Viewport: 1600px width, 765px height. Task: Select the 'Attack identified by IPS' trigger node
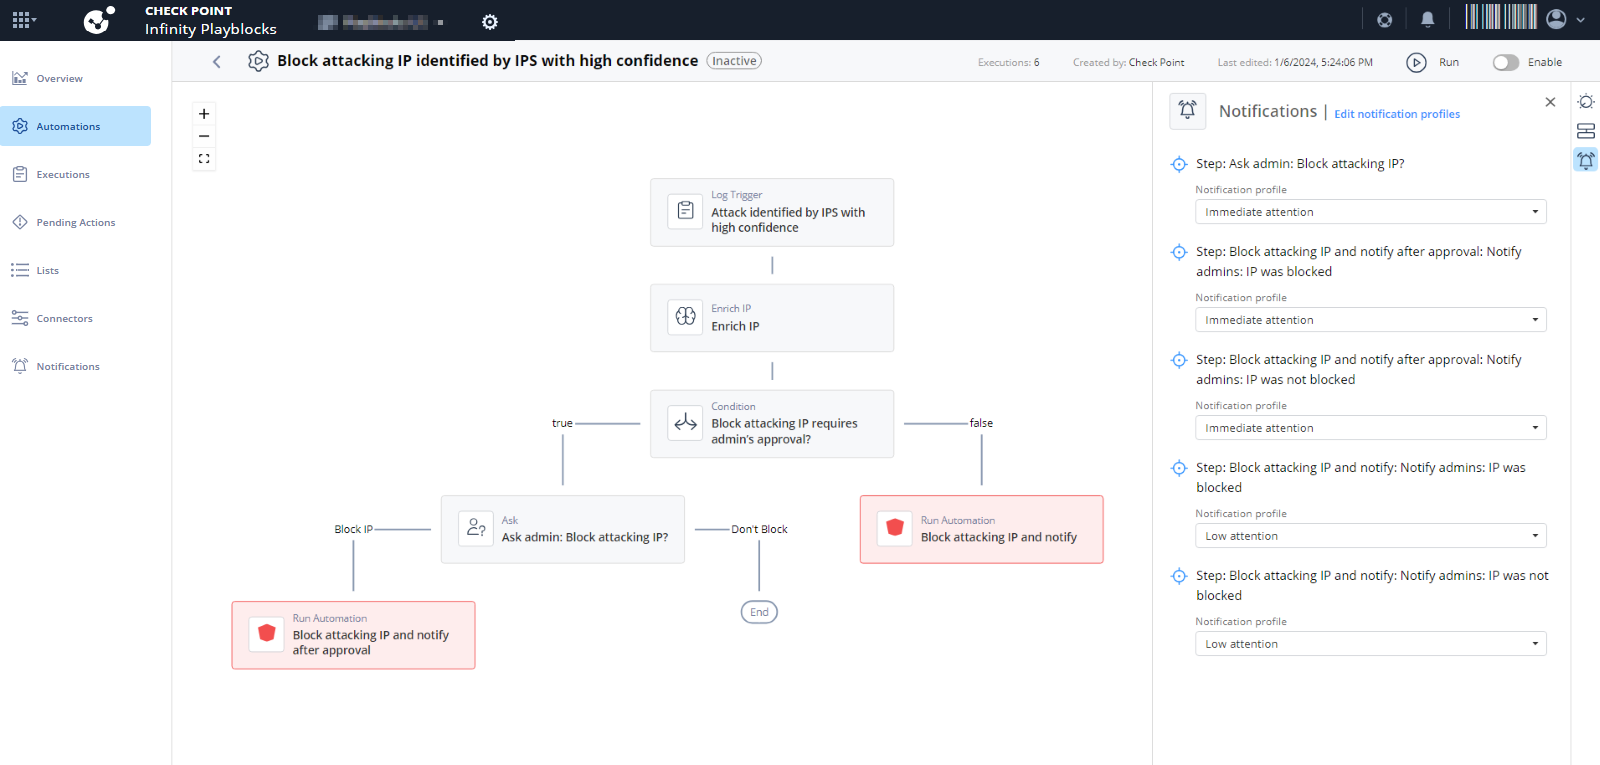[x=772, y=212]
